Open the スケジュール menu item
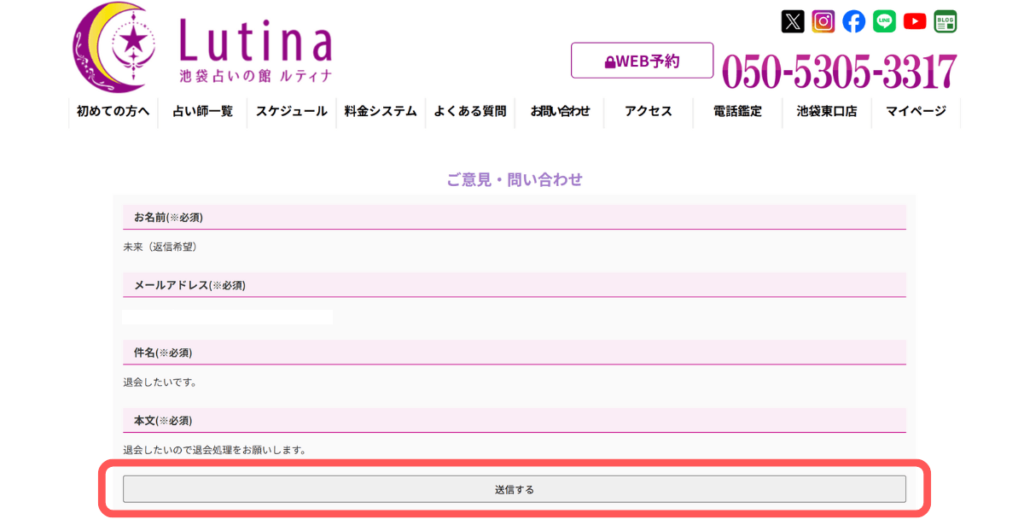 point(291,112)
